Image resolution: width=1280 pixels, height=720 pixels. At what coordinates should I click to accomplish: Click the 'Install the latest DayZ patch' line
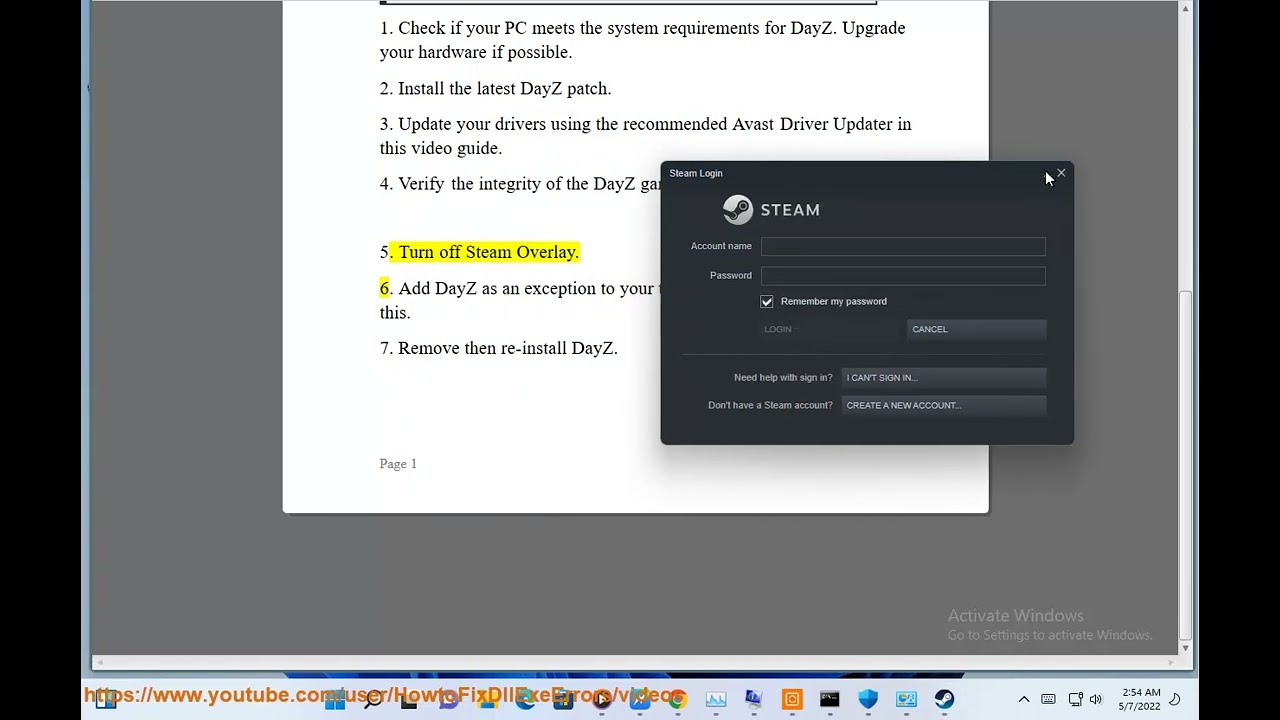tap(504, 88)
